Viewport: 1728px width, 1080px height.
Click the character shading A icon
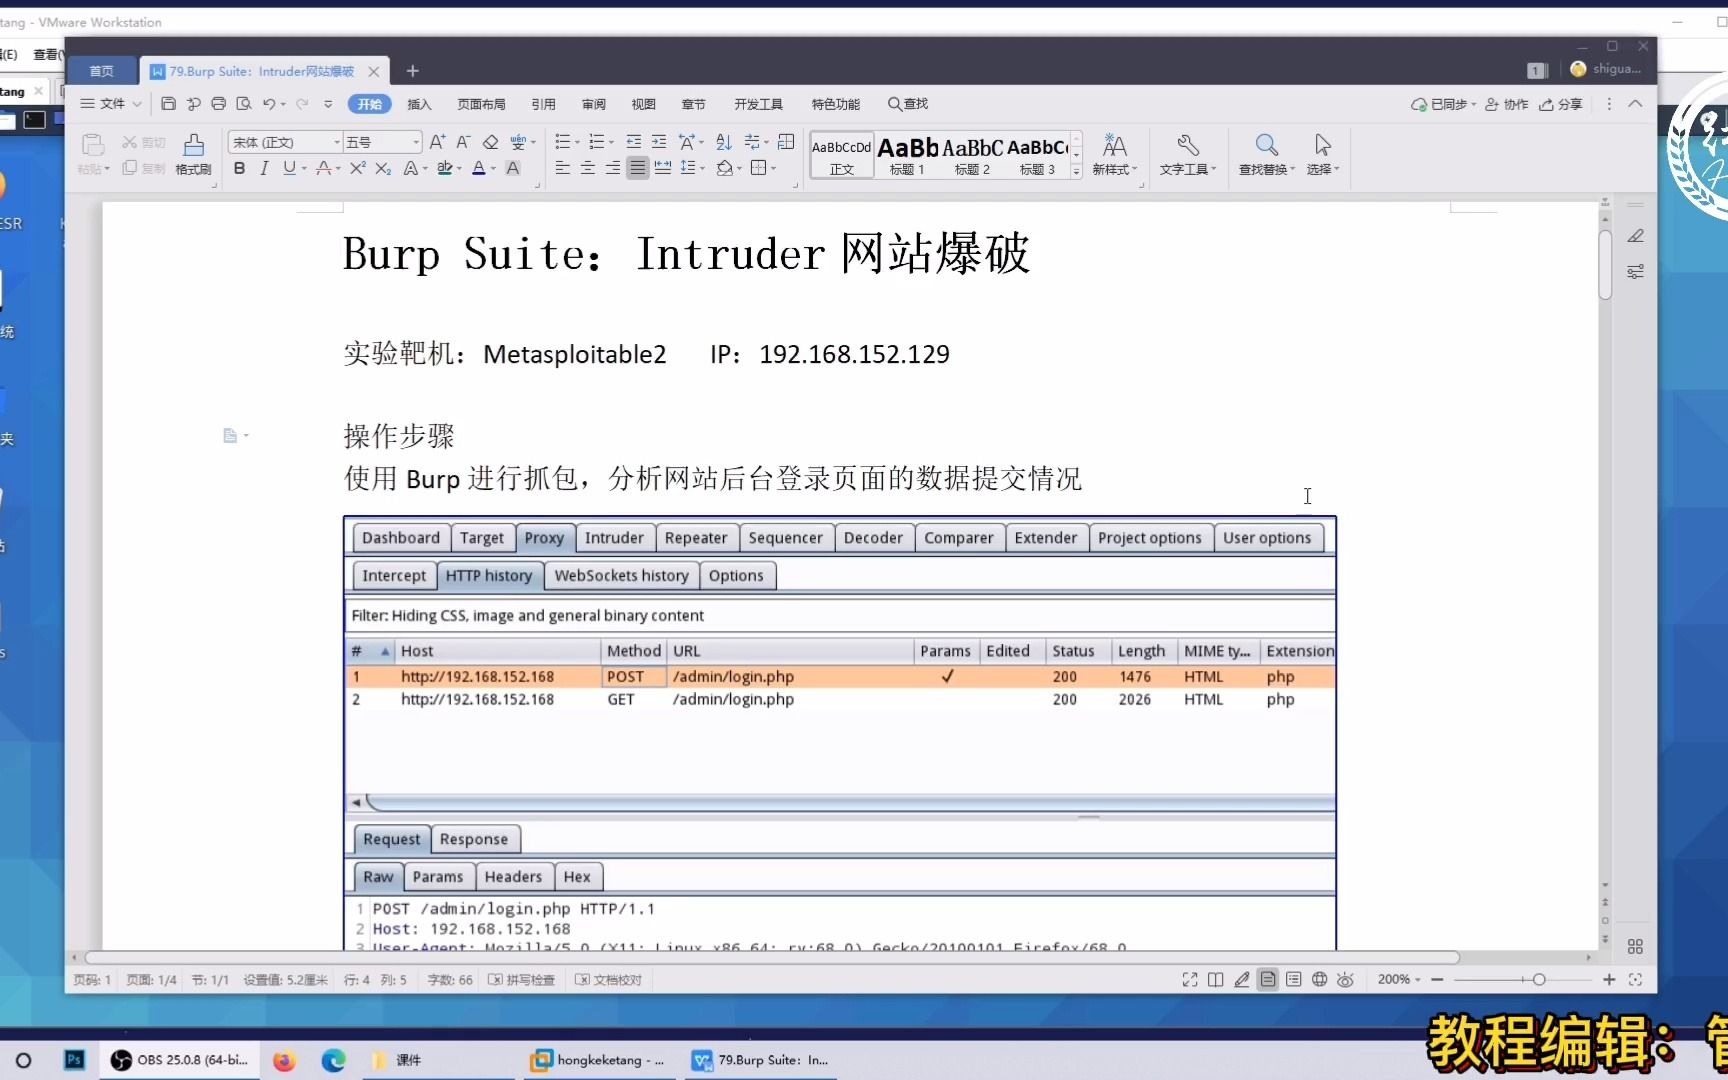(x=513, y=168)
